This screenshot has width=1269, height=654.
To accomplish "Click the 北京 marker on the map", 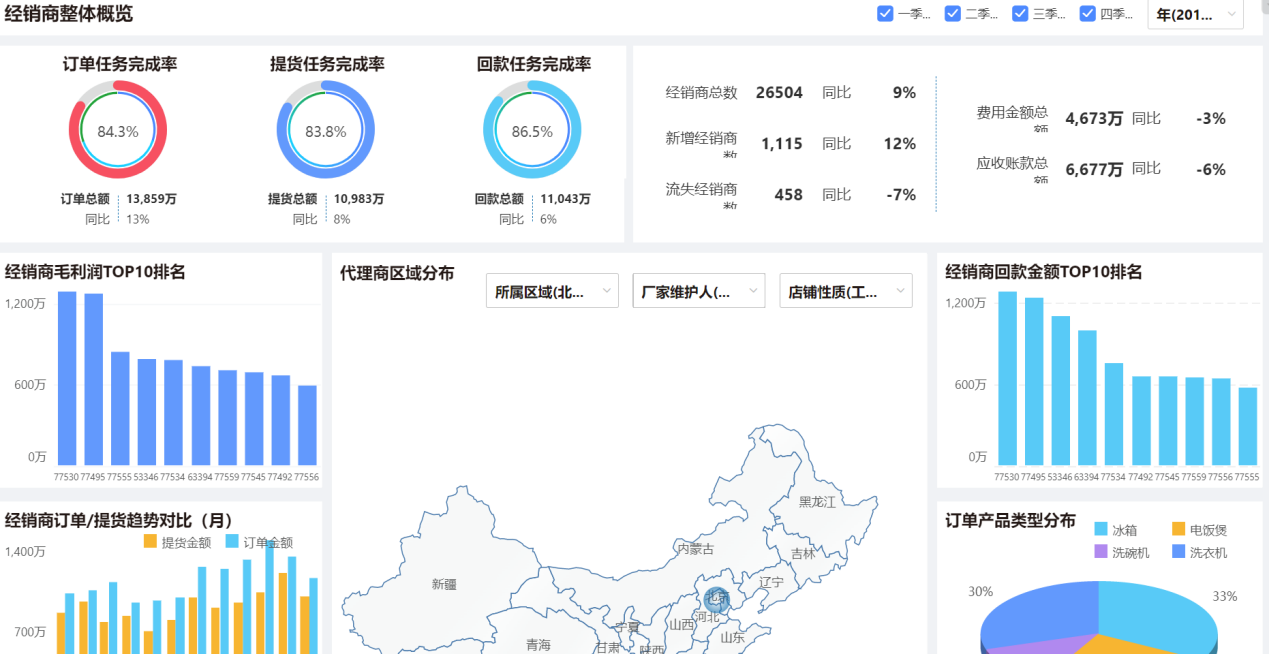I will (717, 600).
